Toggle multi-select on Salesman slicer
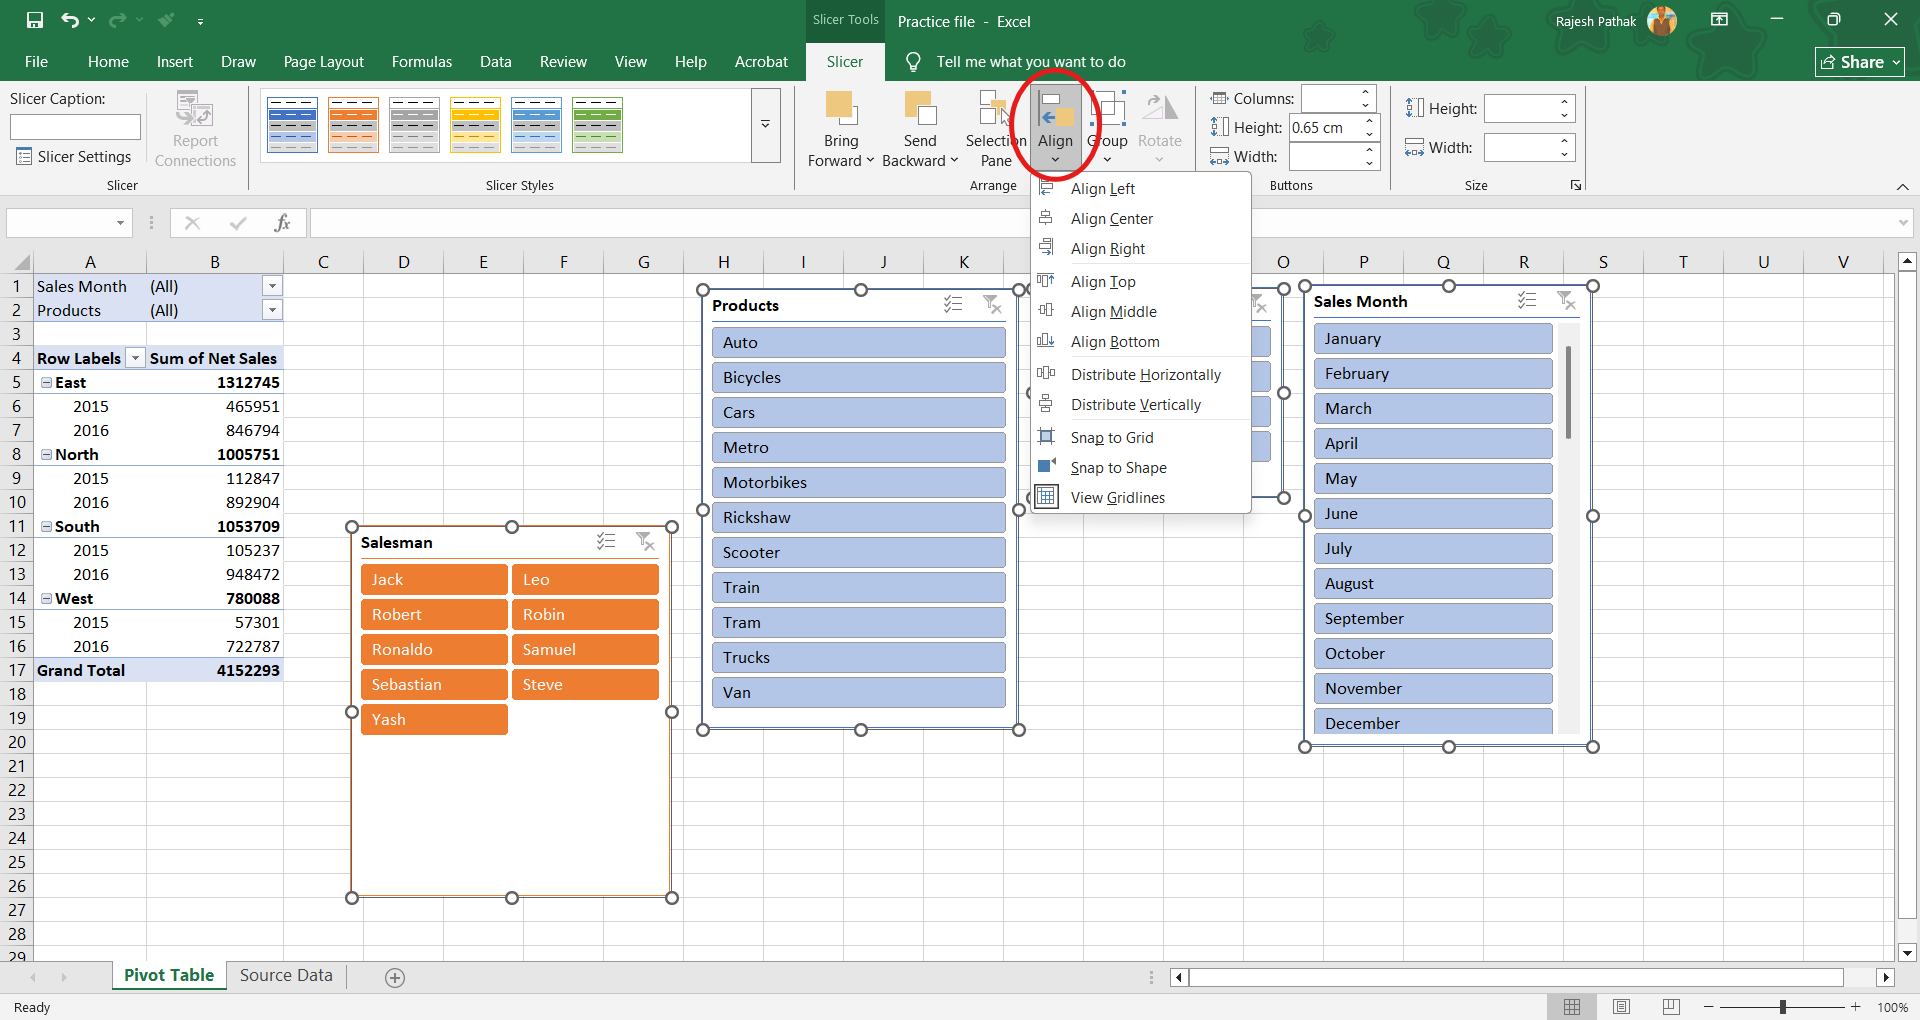The height and width of the screenshot is (1020, 1920). 606,542
